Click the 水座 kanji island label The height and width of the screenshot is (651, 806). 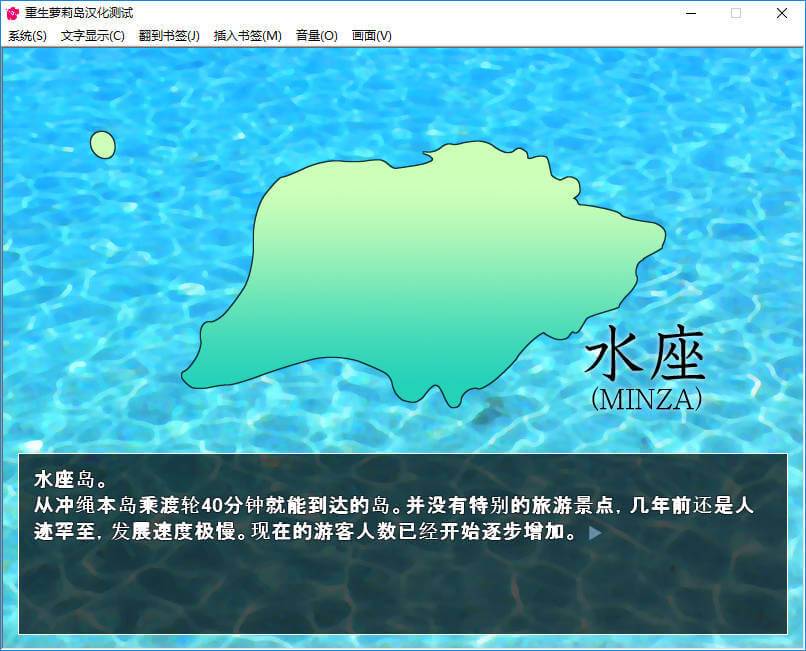click(645, 354)
